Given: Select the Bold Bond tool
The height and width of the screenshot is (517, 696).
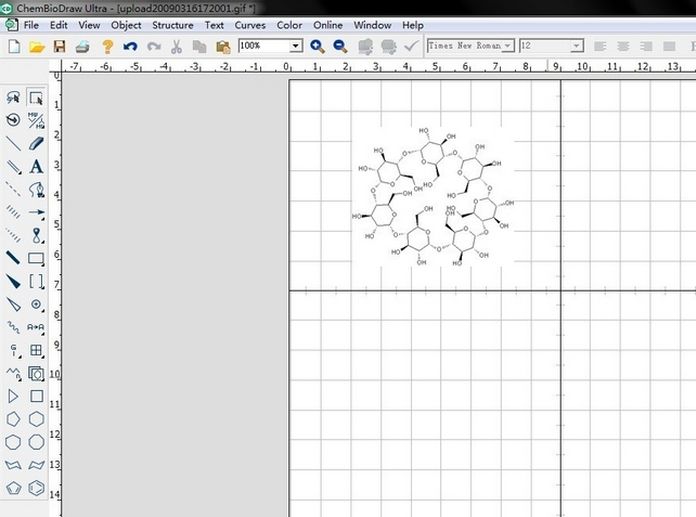Looking at the screenshot, I should pos(13,258).
